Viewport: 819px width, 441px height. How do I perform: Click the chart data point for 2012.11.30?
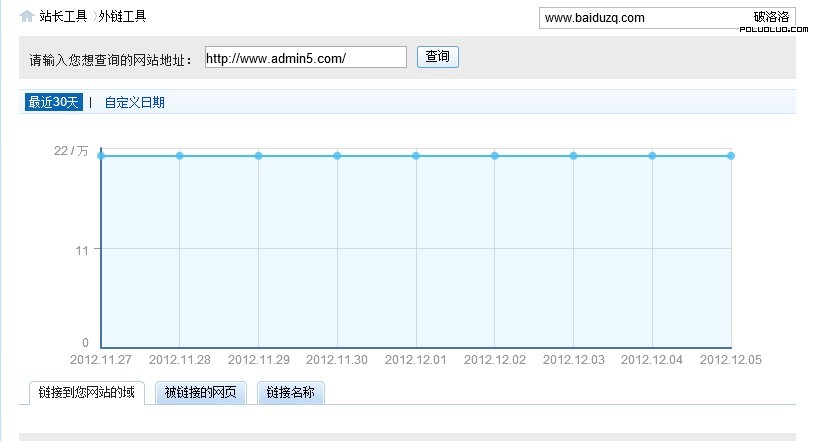337,156
